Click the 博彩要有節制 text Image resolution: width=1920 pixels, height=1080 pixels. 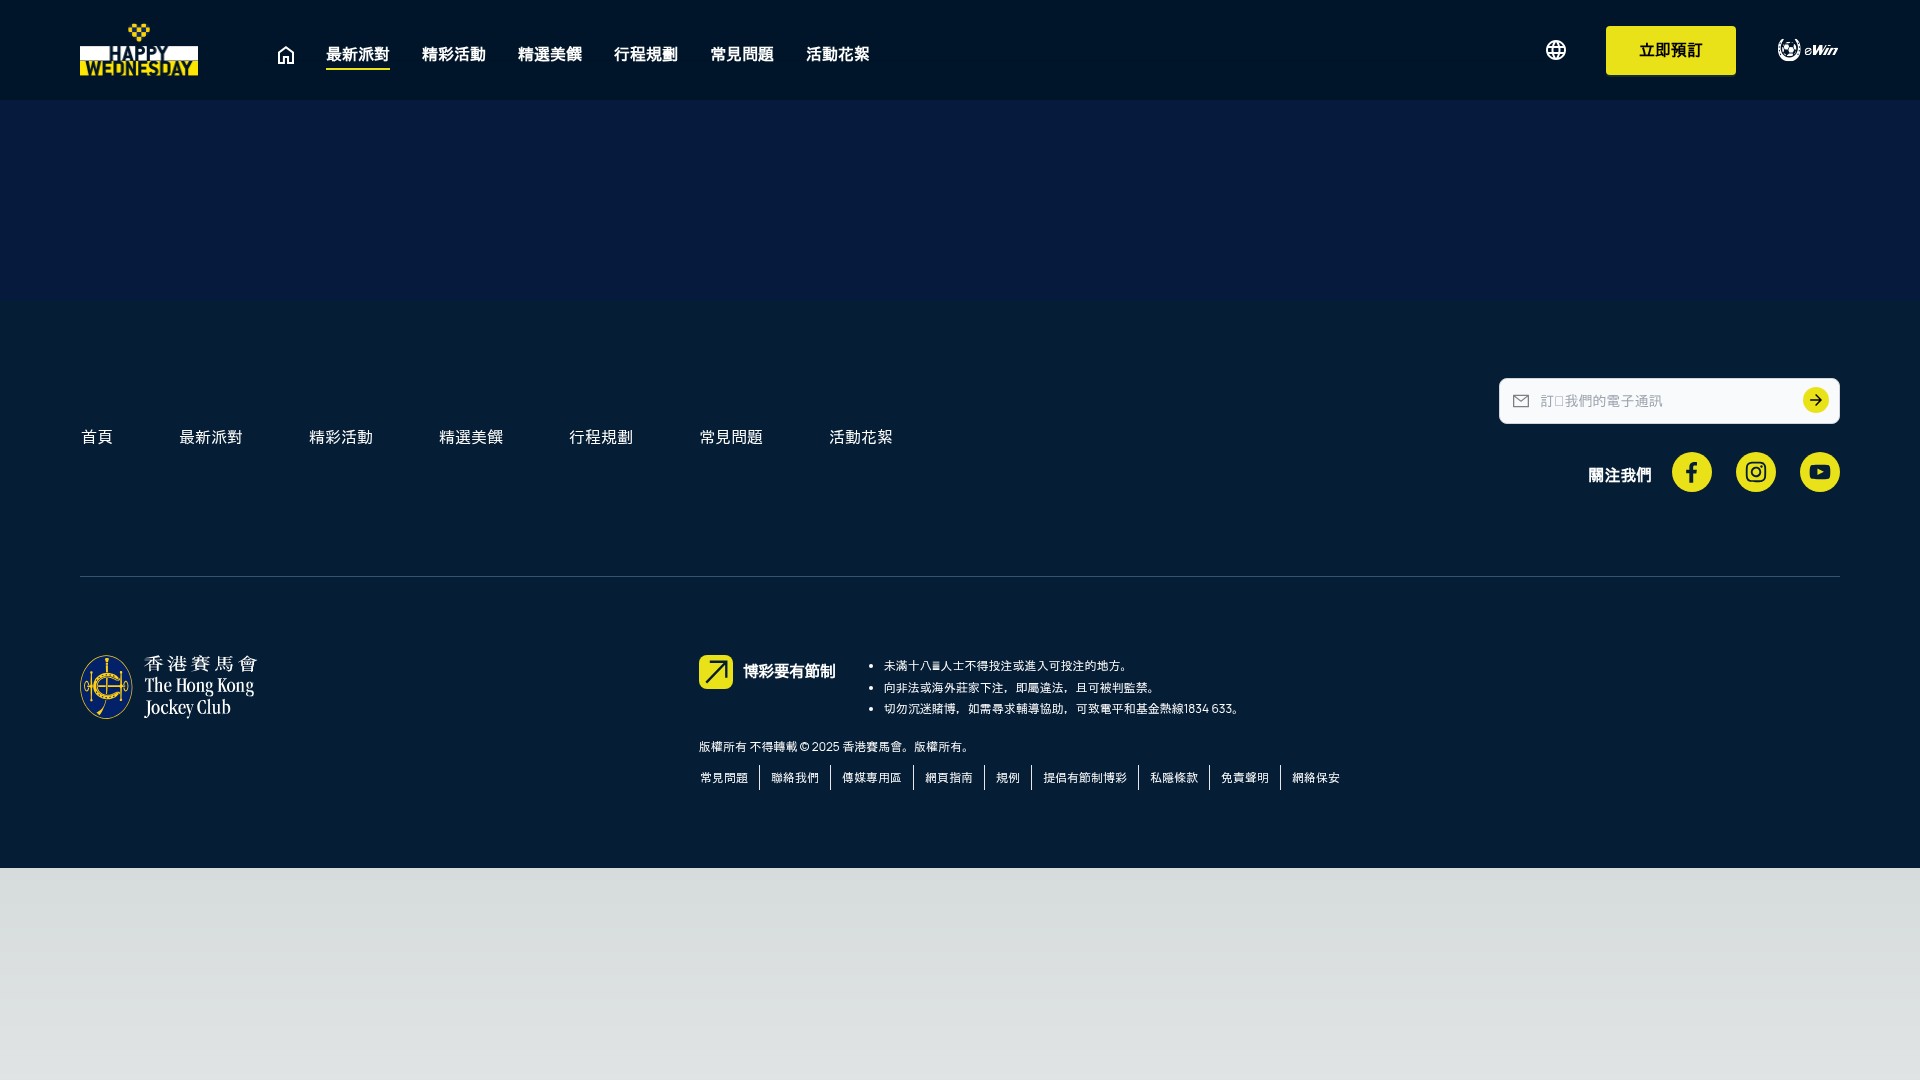[x=789, y=672]
